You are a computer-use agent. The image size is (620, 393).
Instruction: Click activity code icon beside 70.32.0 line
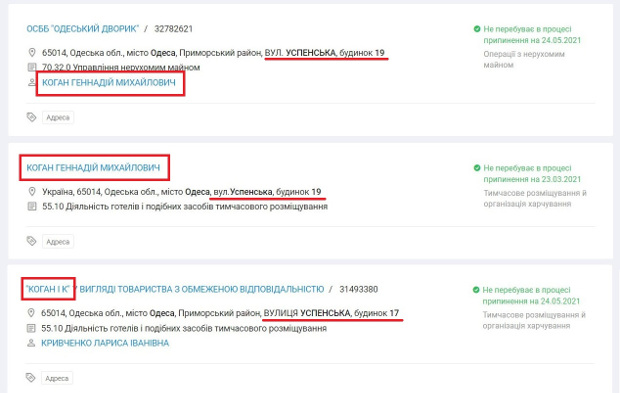tap(32, 67)
